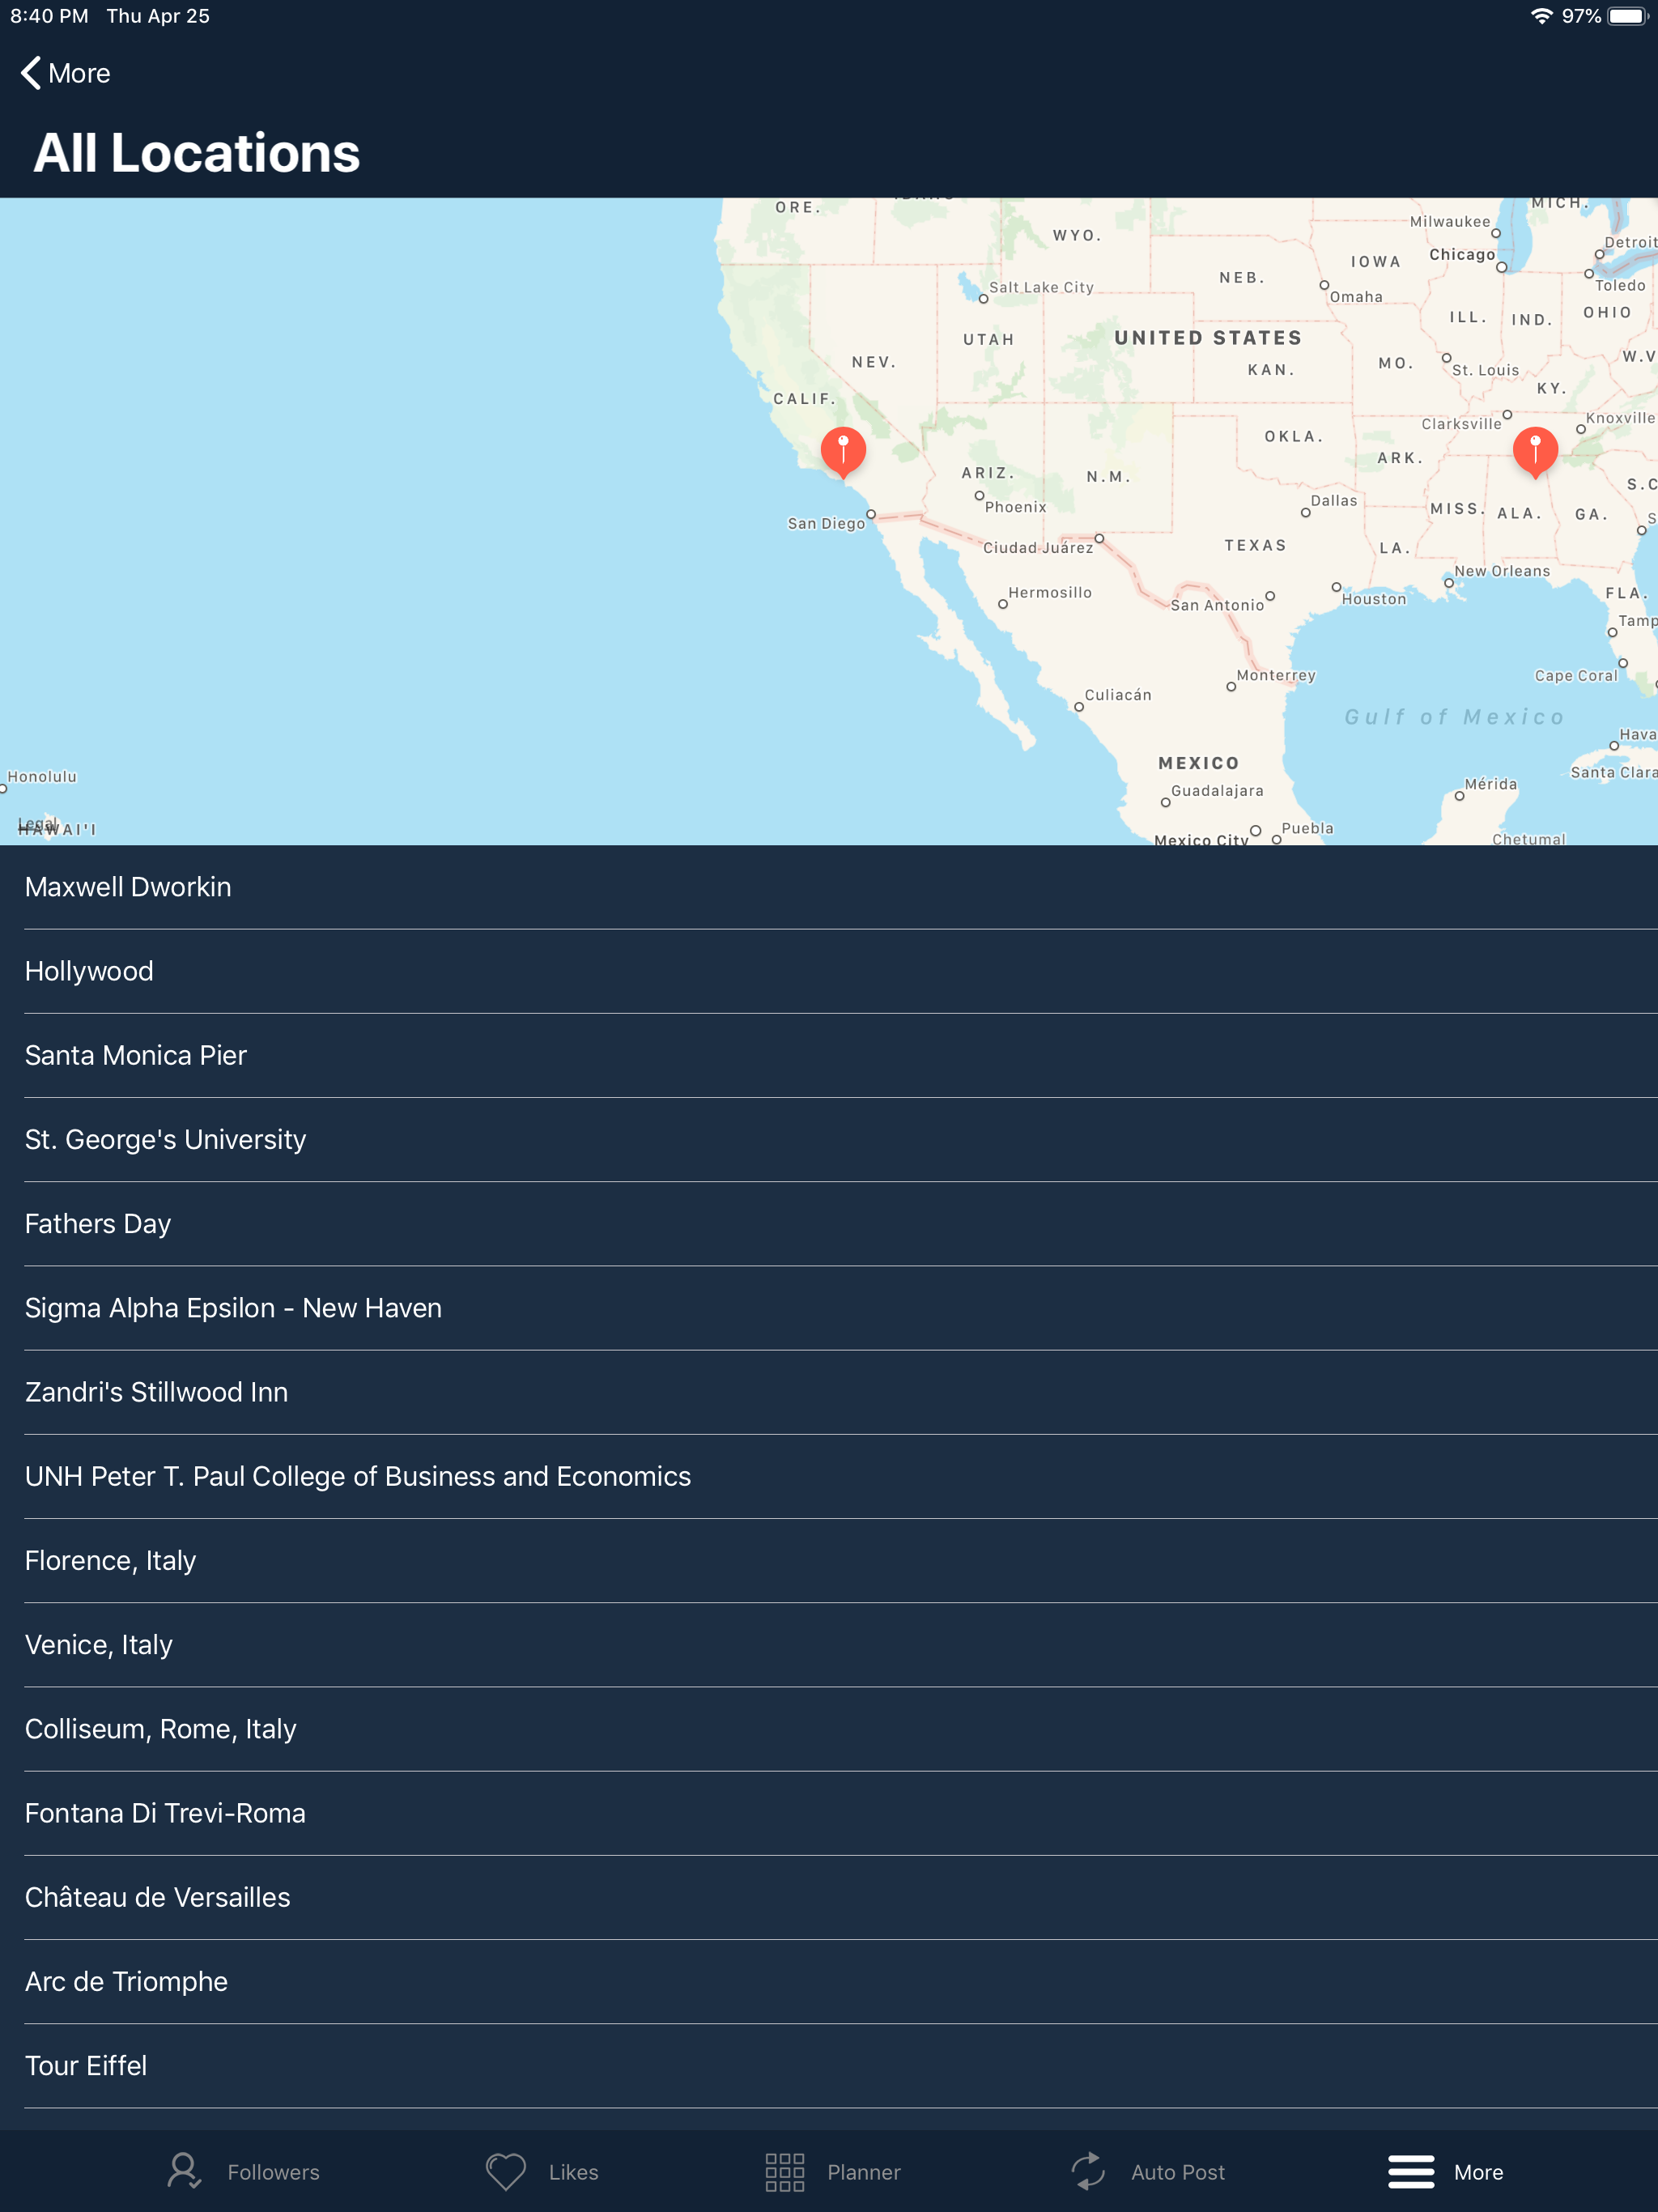The height and width of the screenshot is (2212, 1658).
Task: Open Florence, Italy location
Action: click(111, 1560)
